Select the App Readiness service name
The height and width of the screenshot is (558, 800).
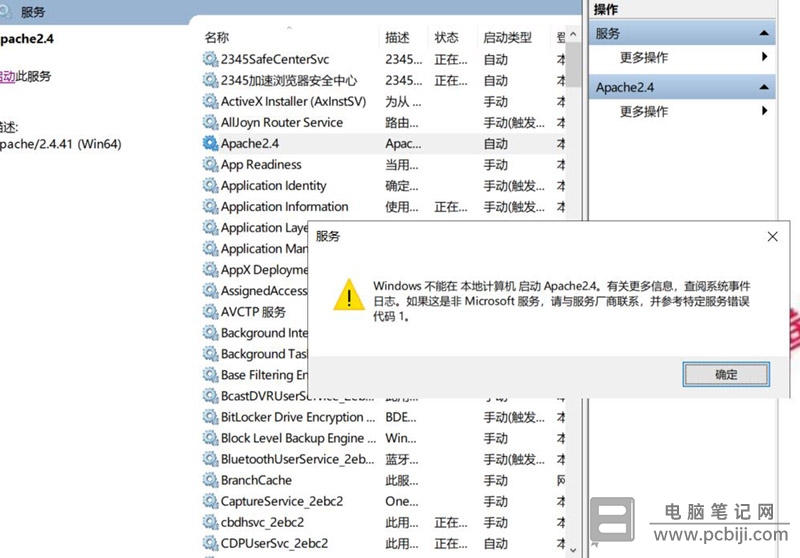(x=261, y=164)
